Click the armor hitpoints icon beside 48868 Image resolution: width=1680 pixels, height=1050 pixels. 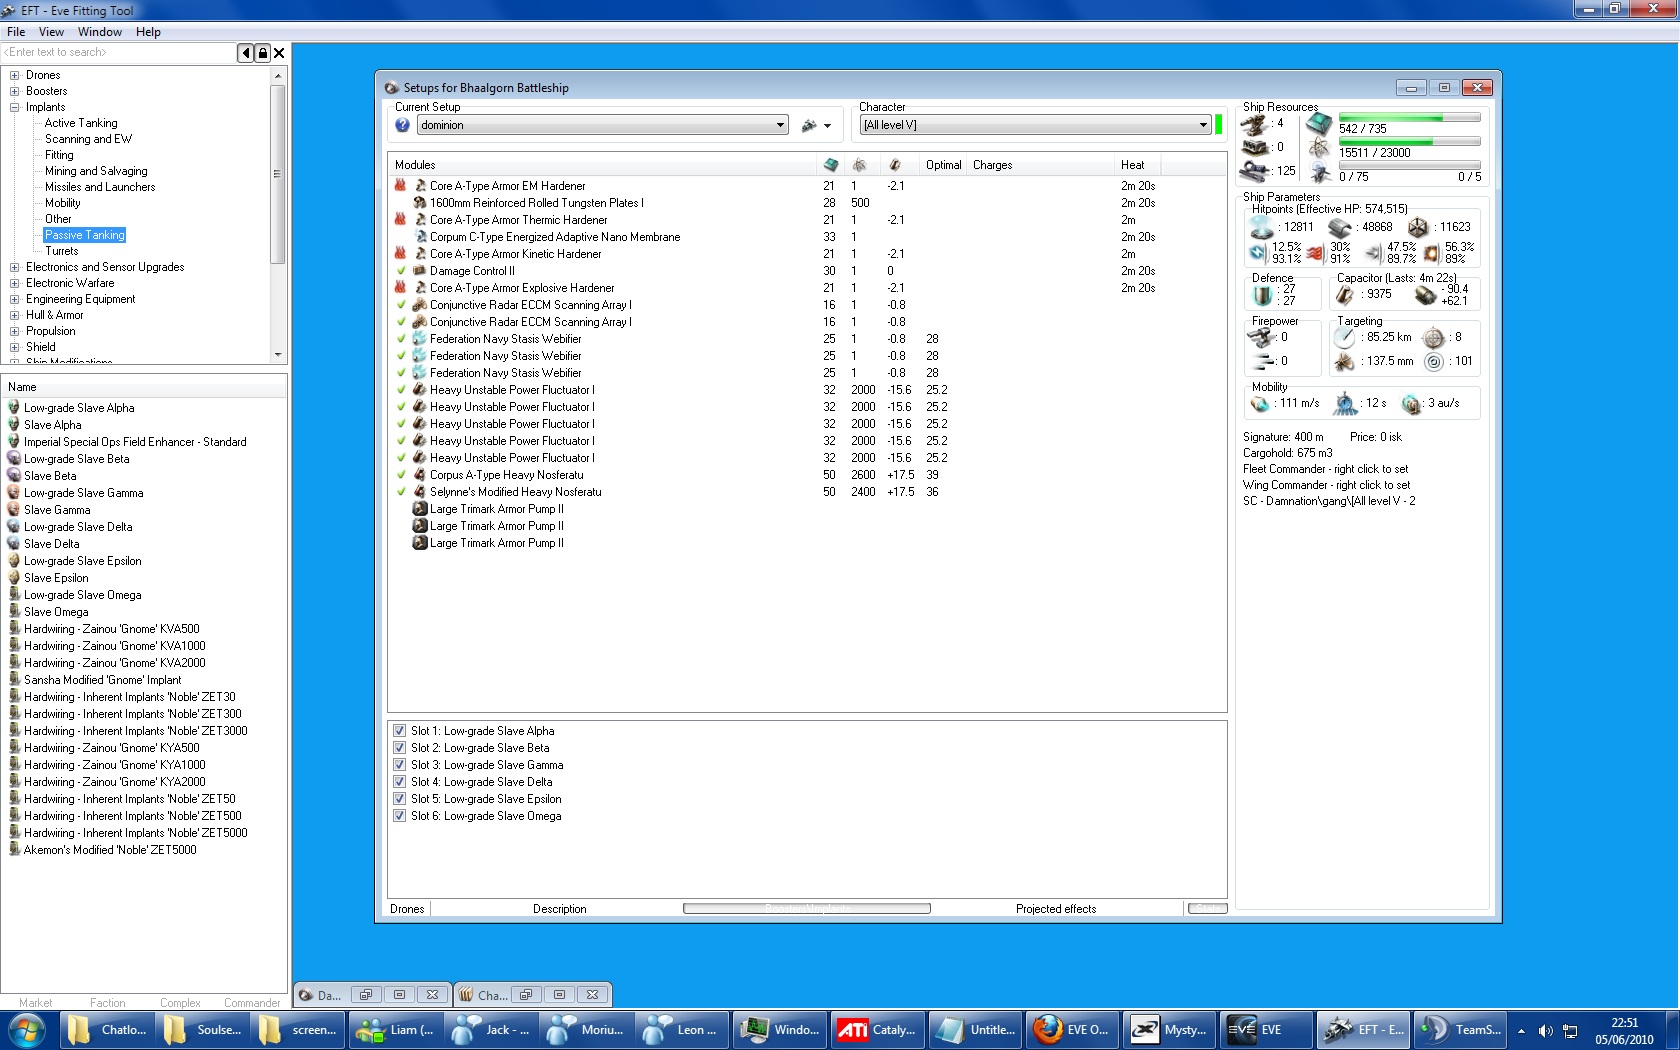tap(1341, 228)
